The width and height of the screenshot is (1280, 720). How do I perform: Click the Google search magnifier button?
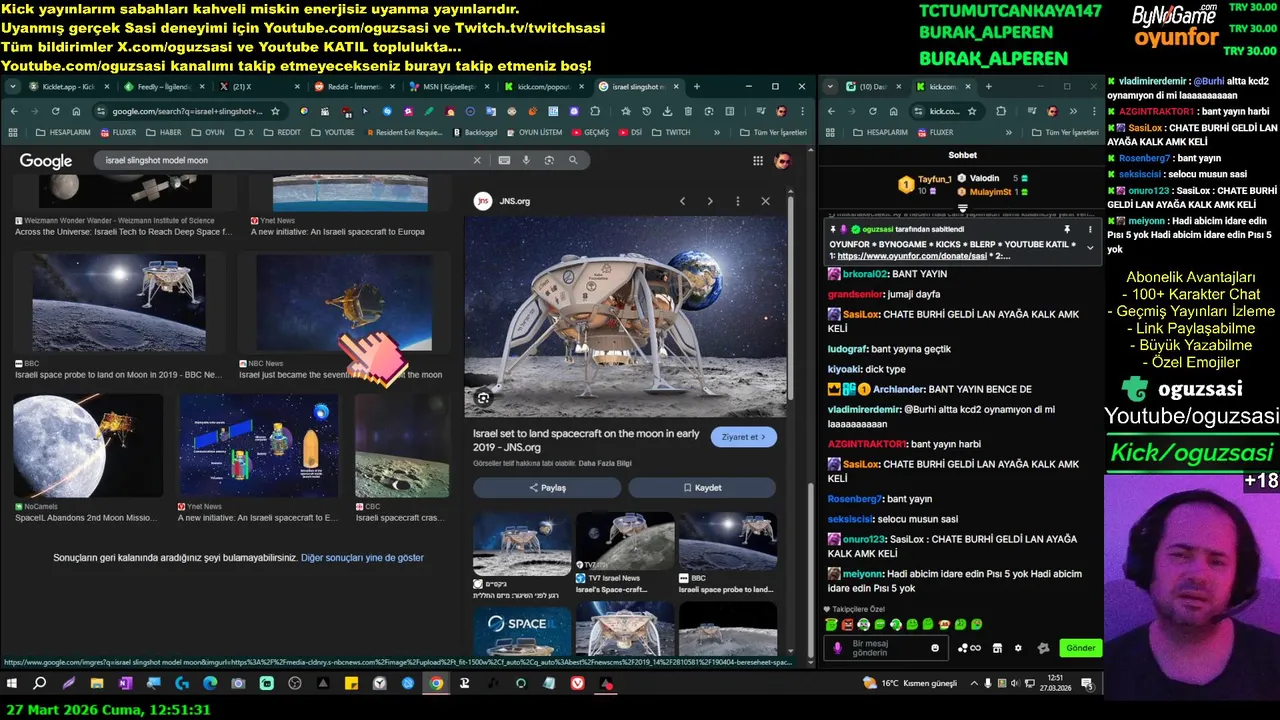[573, 160]
